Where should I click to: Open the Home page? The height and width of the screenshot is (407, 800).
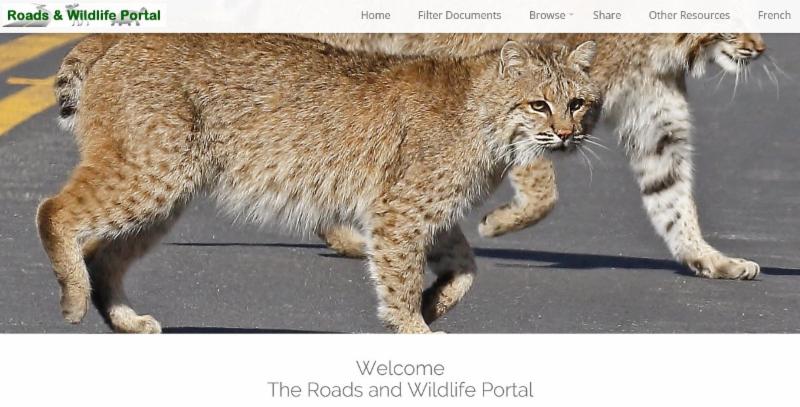[x=375, y=15]
